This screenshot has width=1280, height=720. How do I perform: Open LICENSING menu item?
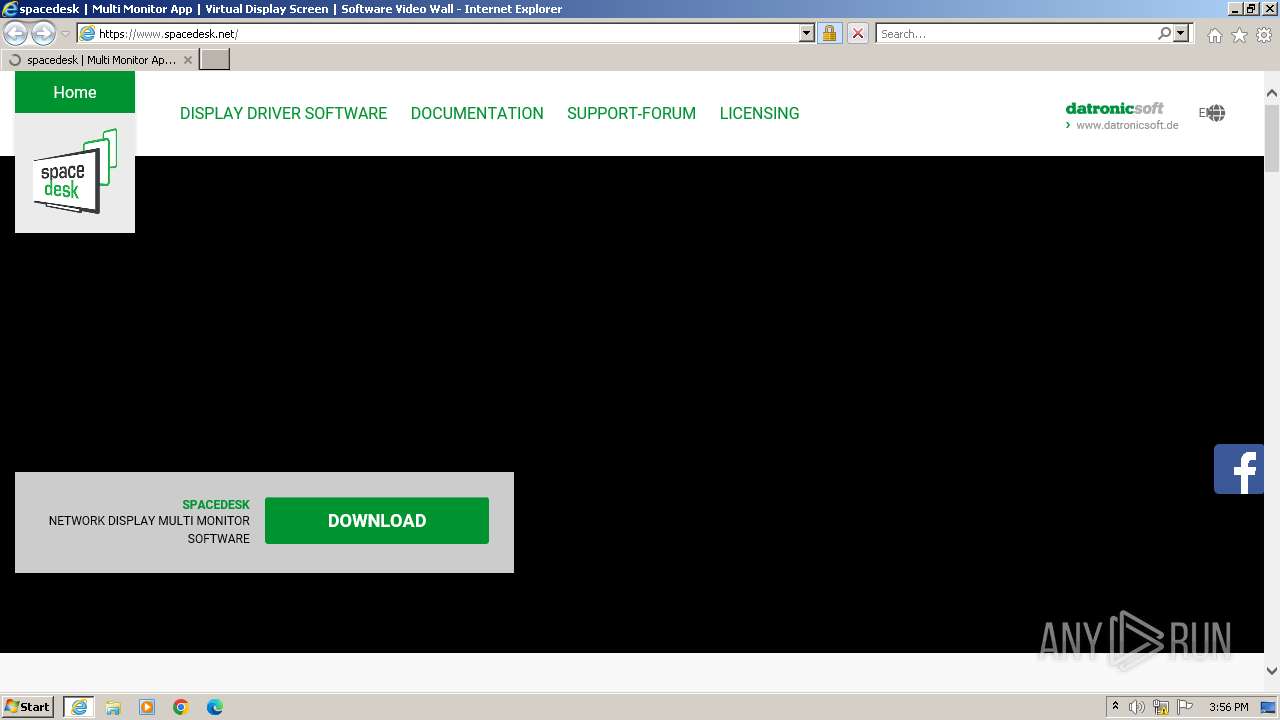(x=759, y=113)
